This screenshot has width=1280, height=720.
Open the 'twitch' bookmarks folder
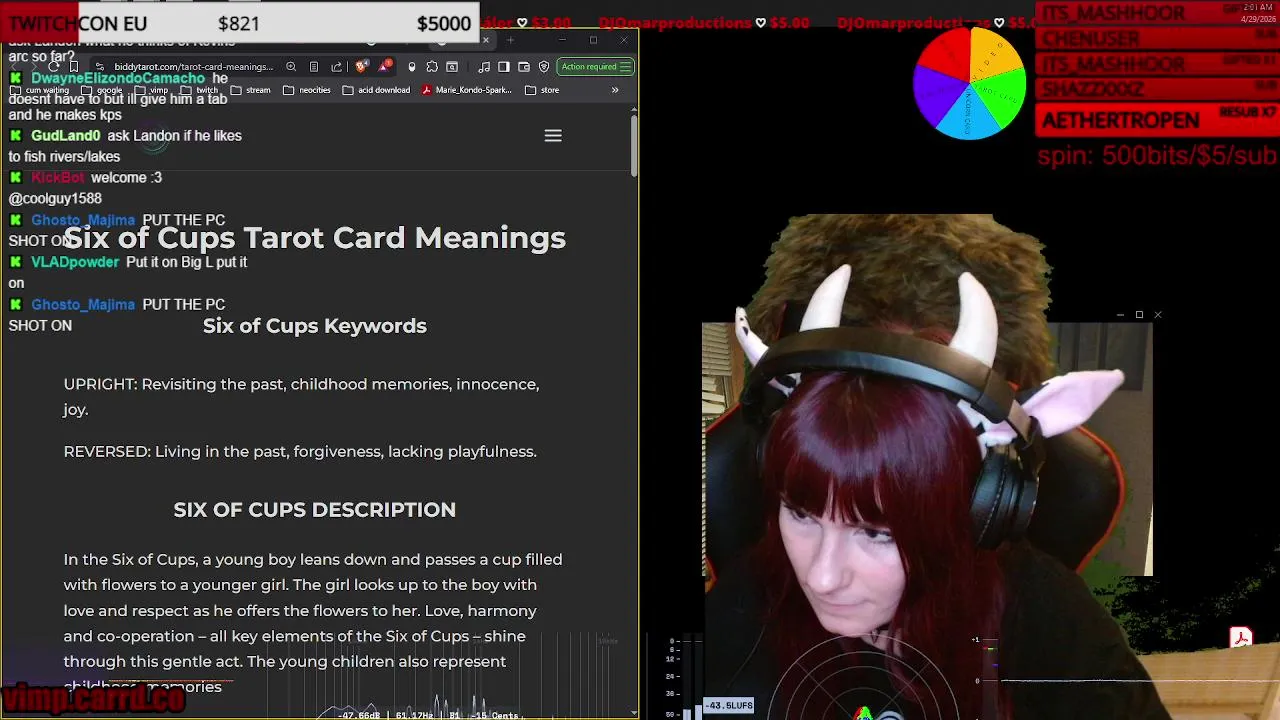199,90
